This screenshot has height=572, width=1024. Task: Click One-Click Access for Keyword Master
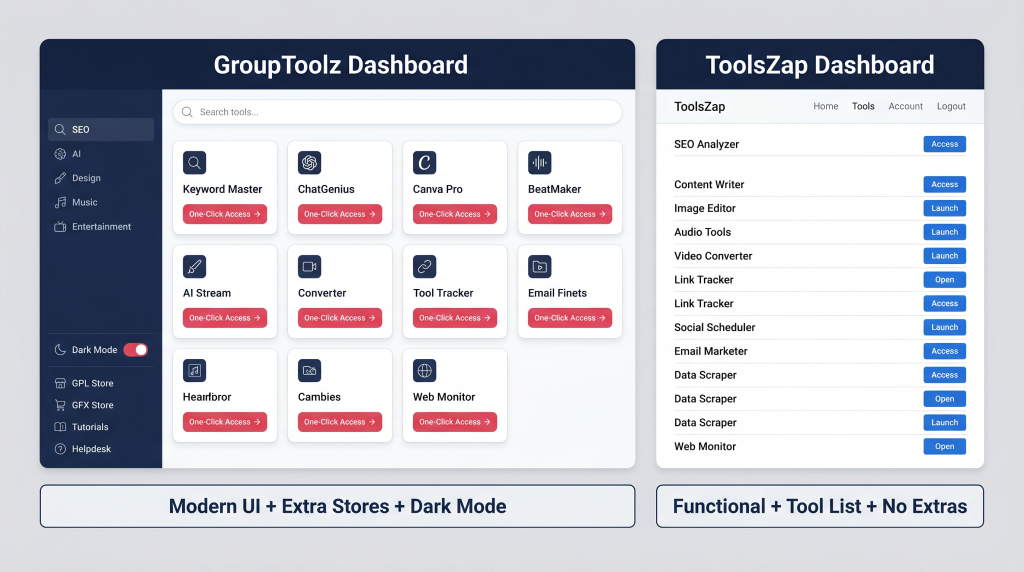[225, 214]
